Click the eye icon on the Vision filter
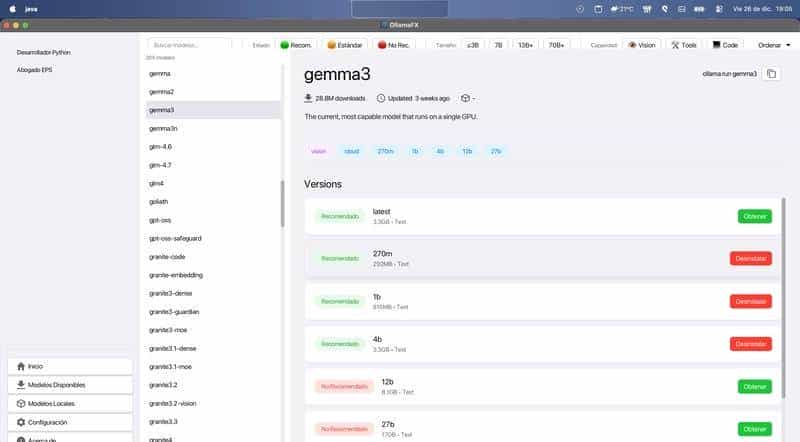Image resolution: width=800 pixels, height=442 pixels. pyautogui.click(x=631, y=45)
